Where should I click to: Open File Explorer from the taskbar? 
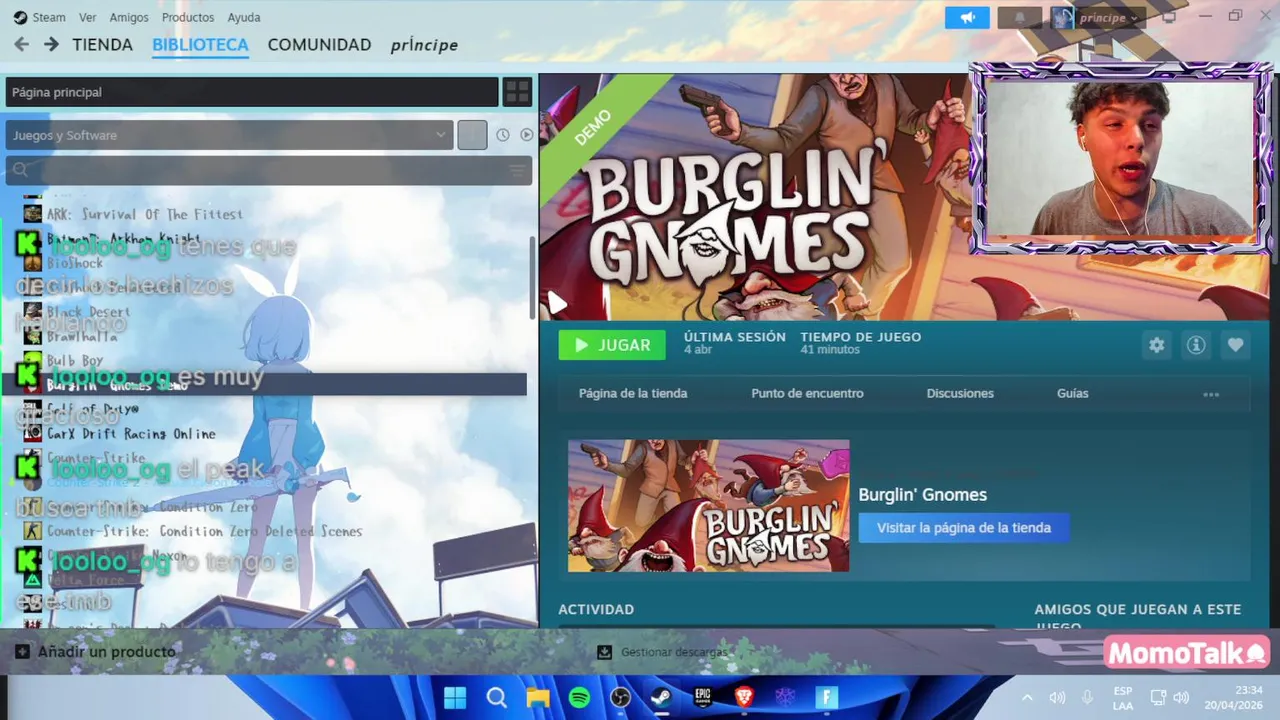538,697
